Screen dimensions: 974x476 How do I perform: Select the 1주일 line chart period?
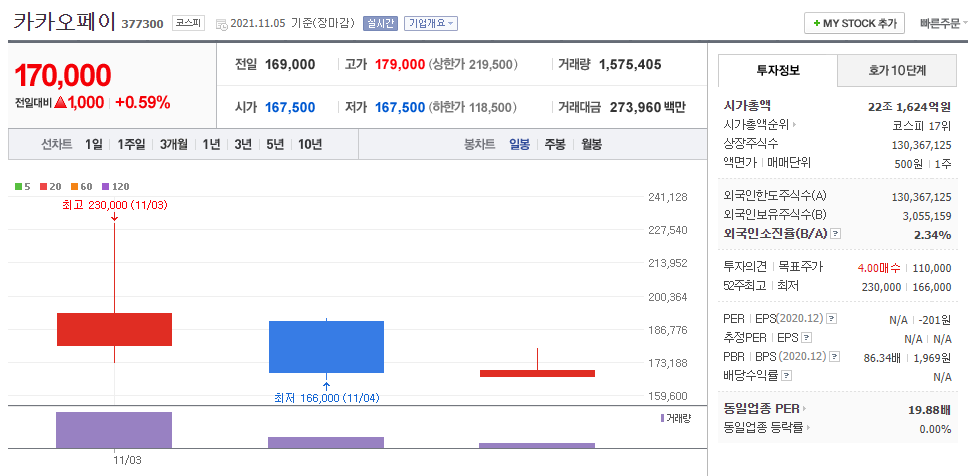coord(131,145)
